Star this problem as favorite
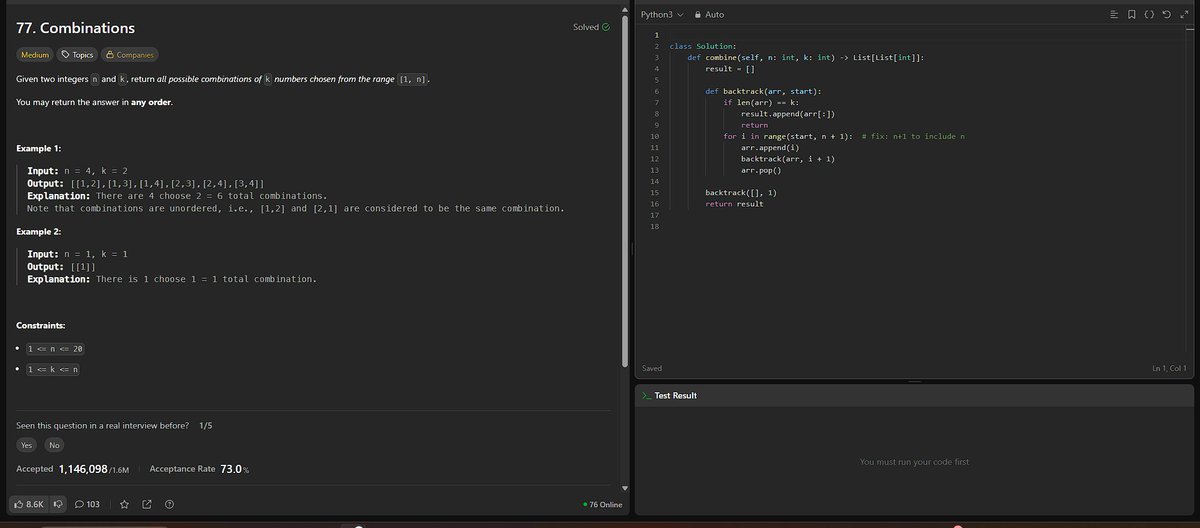The image size is (1200, 528). pyautogui.click(x=124, y=504)
